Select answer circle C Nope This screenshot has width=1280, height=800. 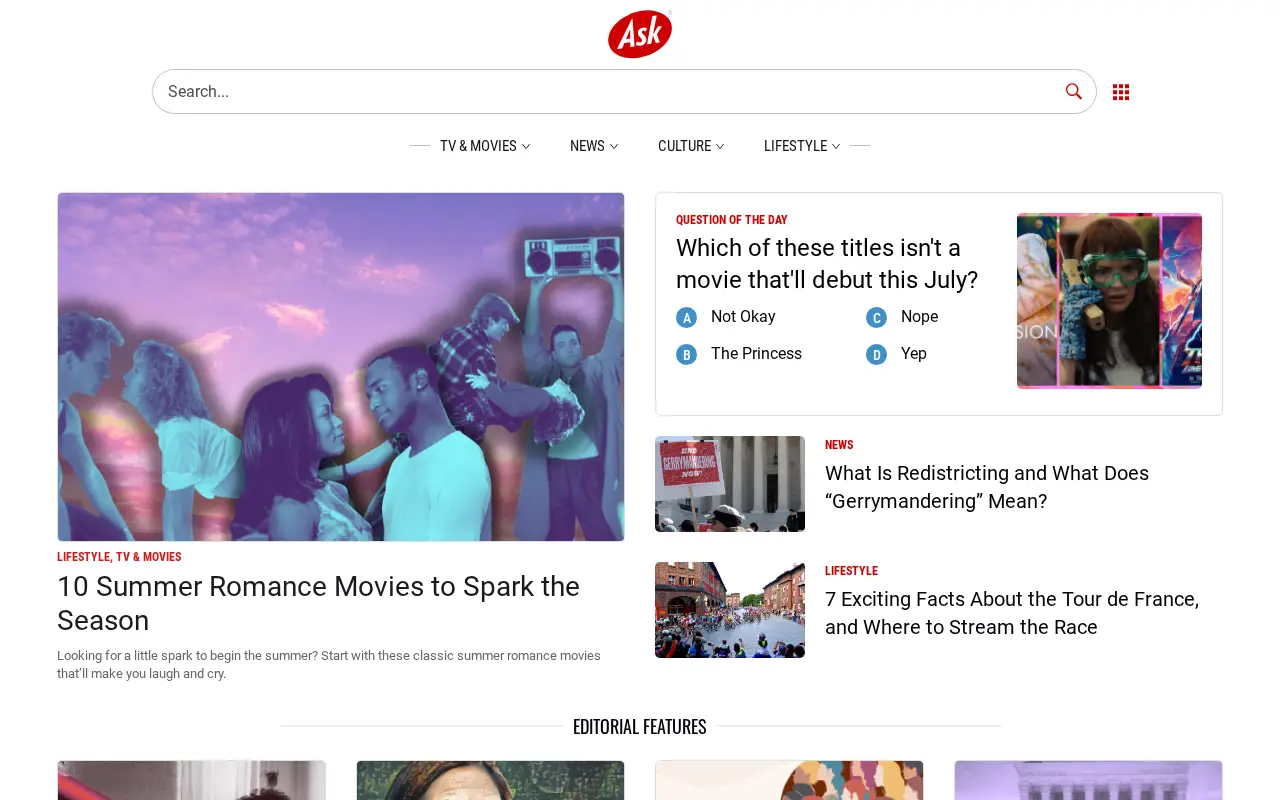(876, 317)
